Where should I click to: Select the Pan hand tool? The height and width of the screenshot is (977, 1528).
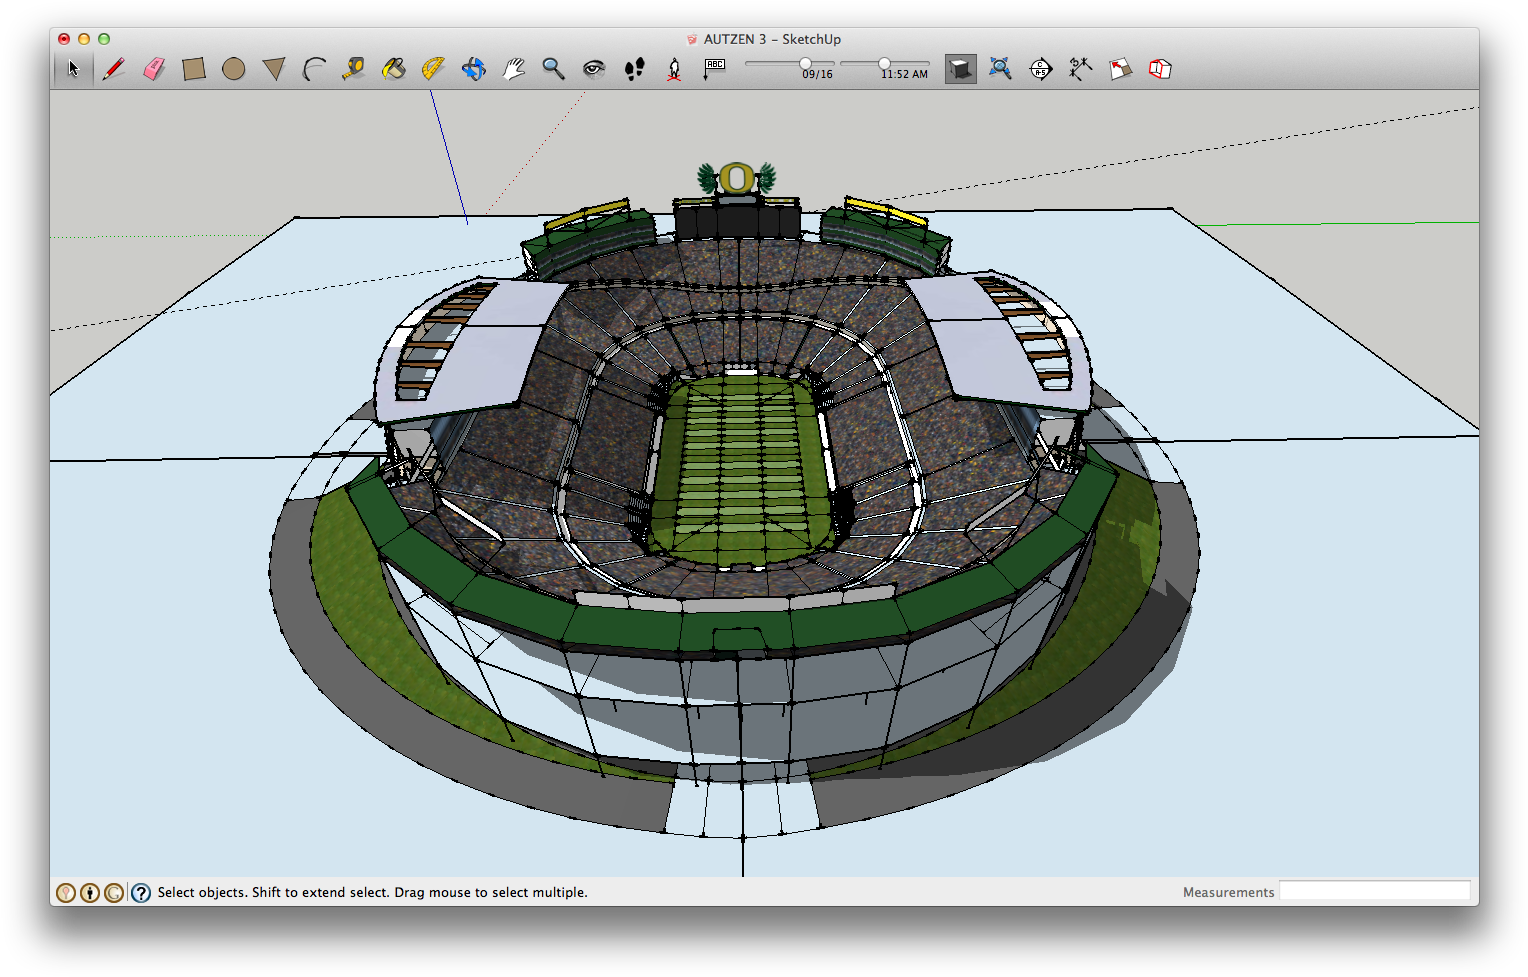(x=514, y=68)
